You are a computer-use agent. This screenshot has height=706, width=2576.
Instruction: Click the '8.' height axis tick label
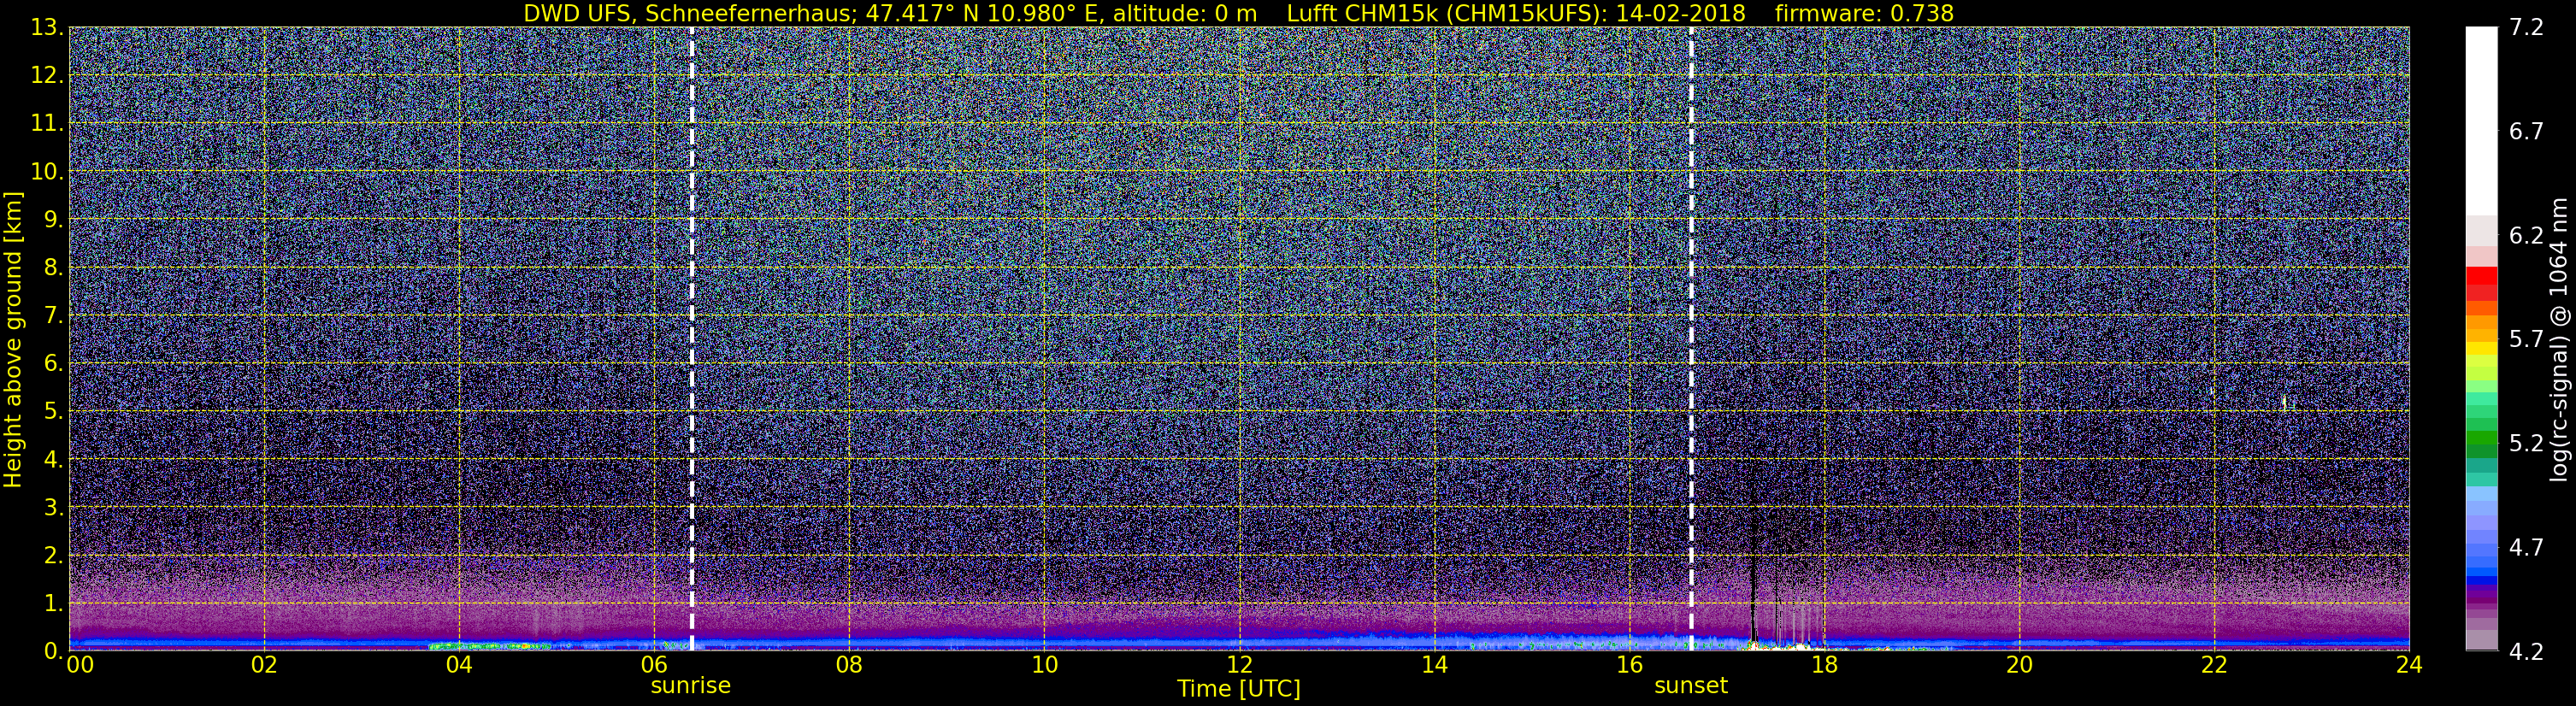click(53, 268)
